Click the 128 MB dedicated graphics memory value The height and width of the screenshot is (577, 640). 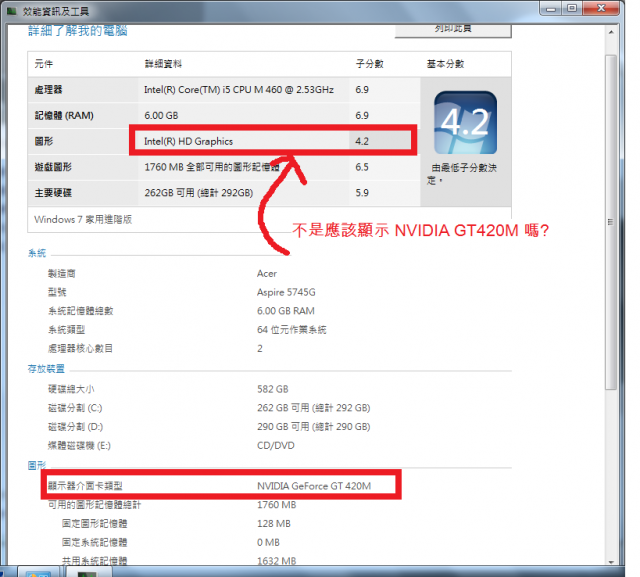click(x=273, y=524)
